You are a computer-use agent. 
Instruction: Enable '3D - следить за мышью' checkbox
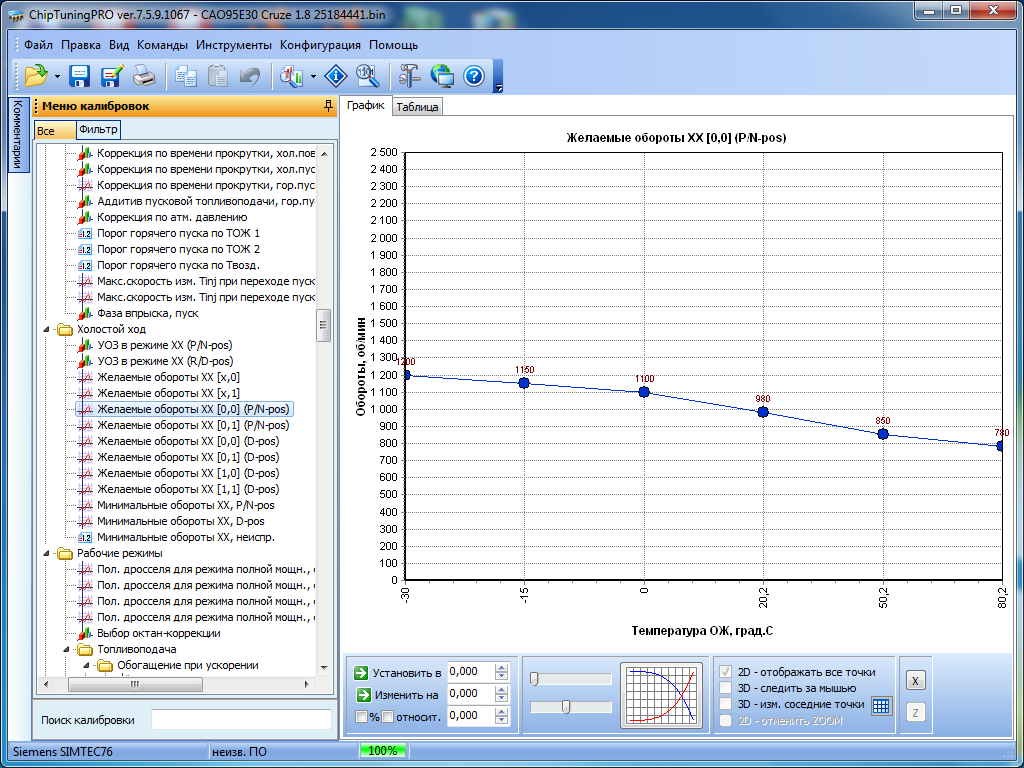(x=727, y=688)
